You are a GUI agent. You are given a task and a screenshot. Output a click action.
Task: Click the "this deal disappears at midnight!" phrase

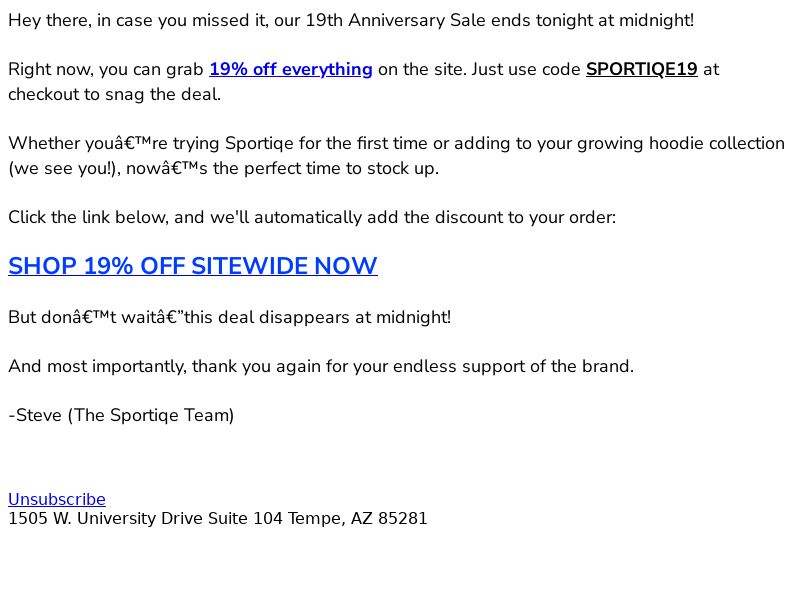317,317
